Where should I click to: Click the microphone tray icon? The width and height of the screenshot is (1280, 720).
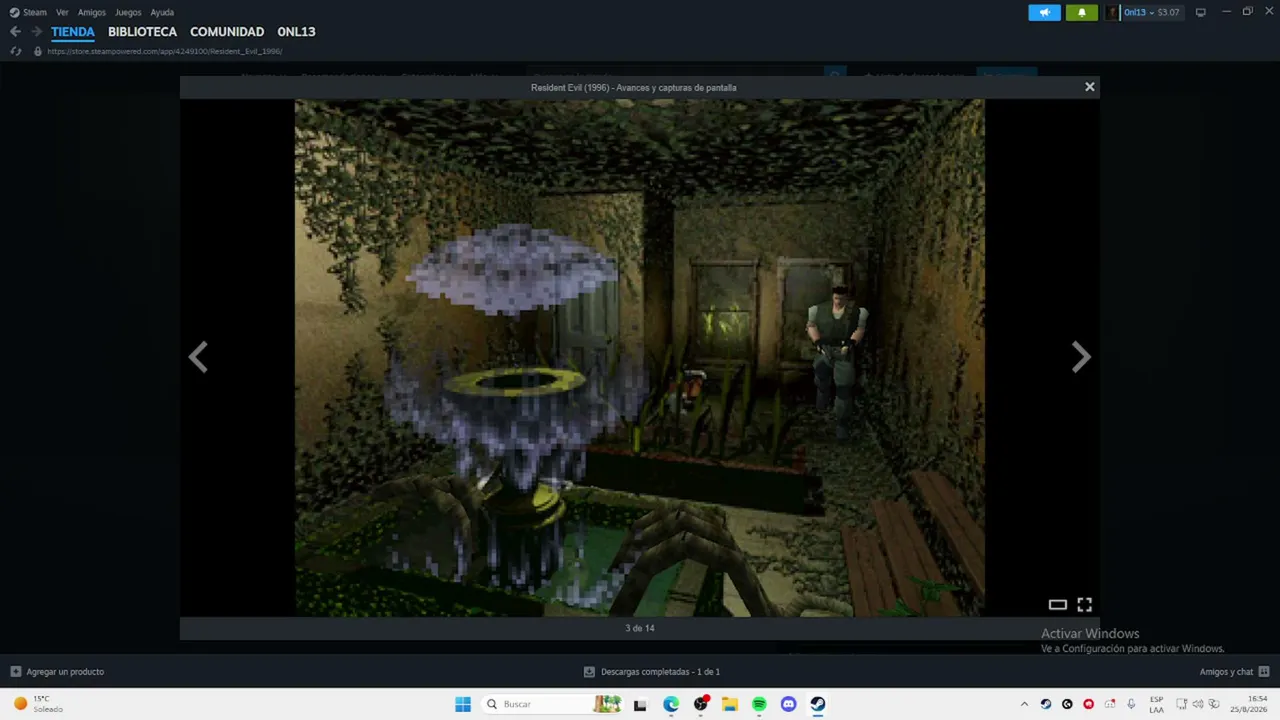tap(1131, 704)
